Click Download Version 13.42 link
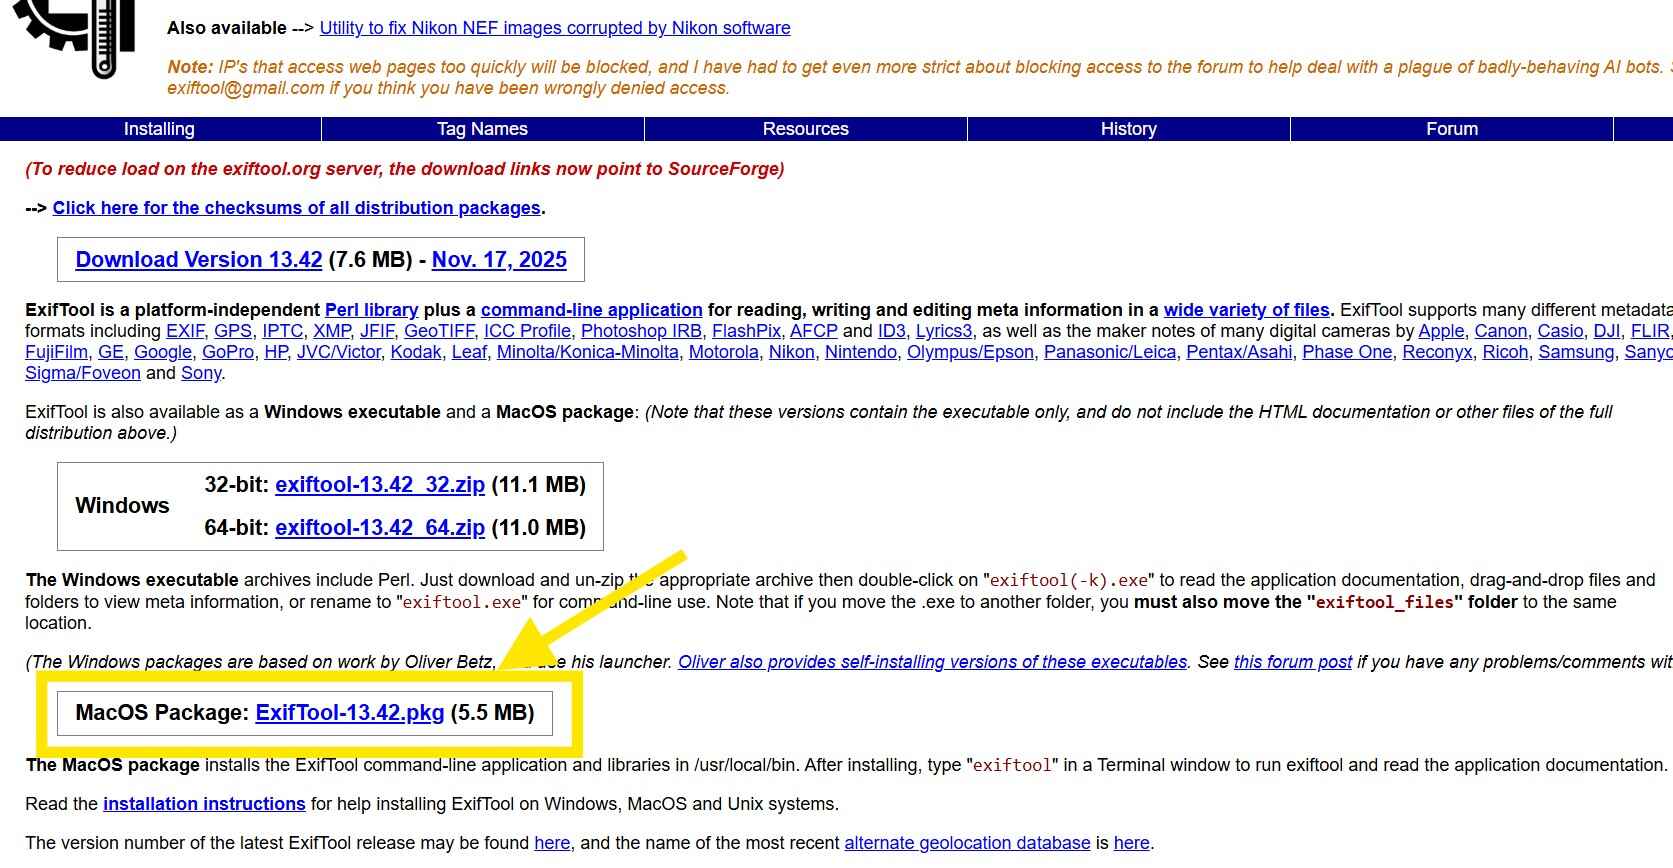1673x868 pixels. point(199,260)
